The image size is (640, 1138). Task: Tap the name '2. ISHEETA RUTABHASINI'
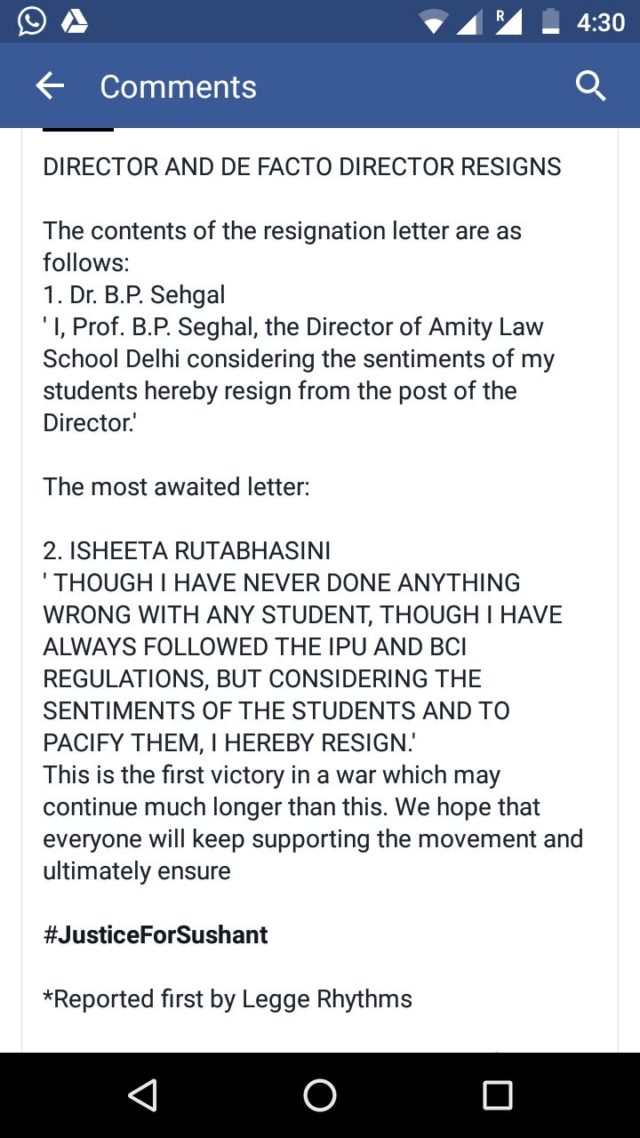[x=186, y=551]
